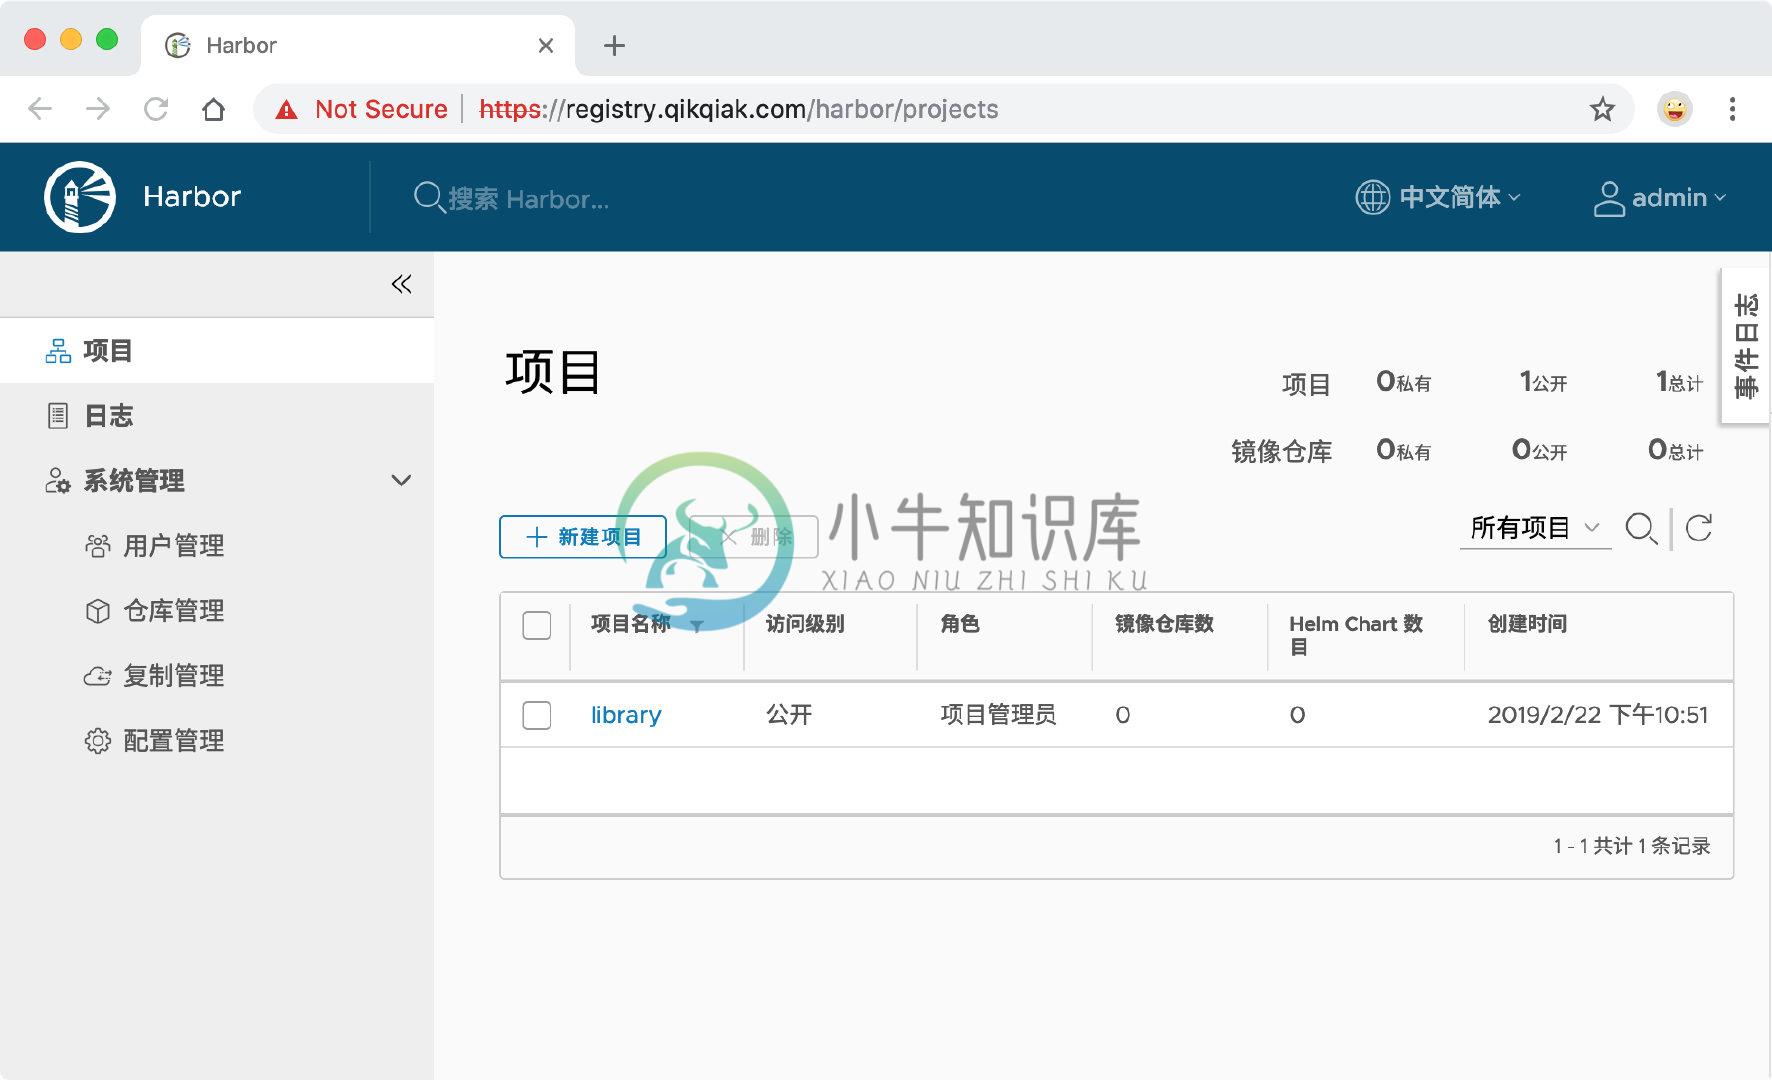Bookmark this page with star icon

coord(1602,109)
